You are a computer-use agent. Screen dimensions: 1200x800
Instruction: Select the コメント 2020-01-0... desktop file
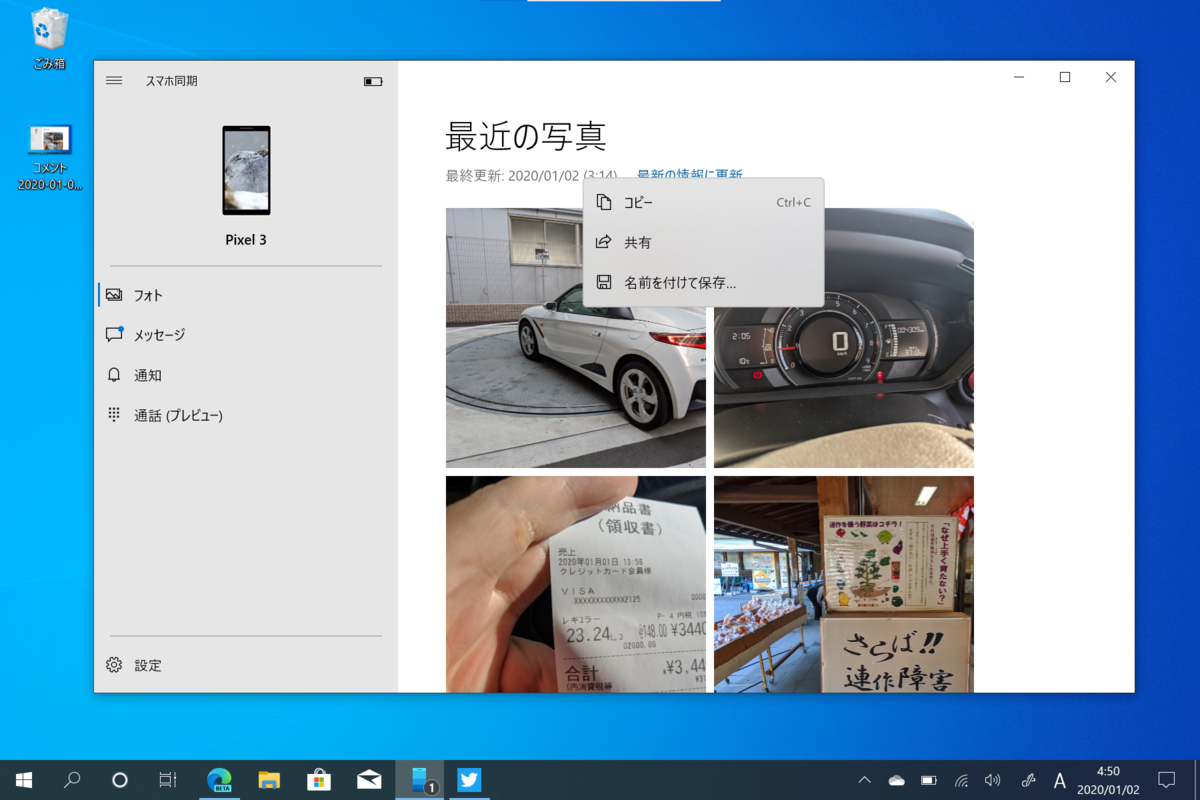50,158
